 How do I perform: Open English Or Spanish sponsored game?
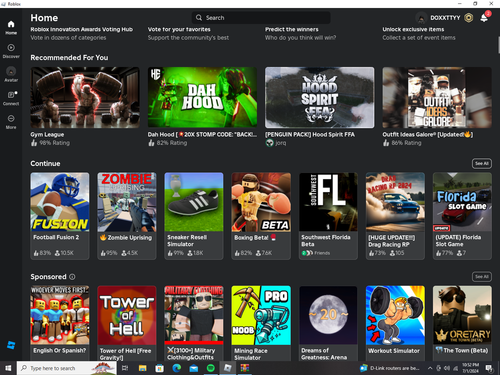coord(60,323)
